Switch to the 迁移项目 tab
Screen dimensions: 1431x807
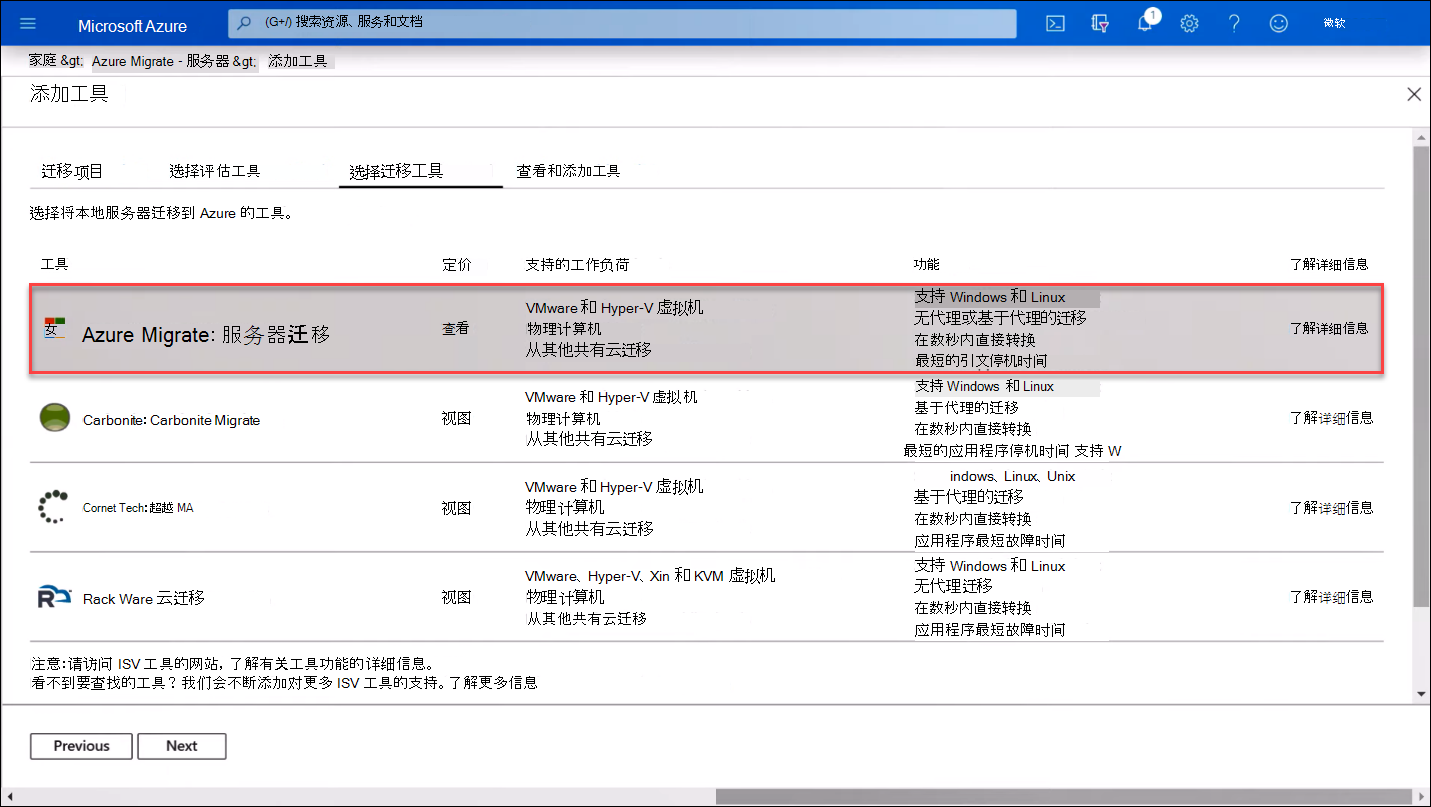[x=72, y=171]
